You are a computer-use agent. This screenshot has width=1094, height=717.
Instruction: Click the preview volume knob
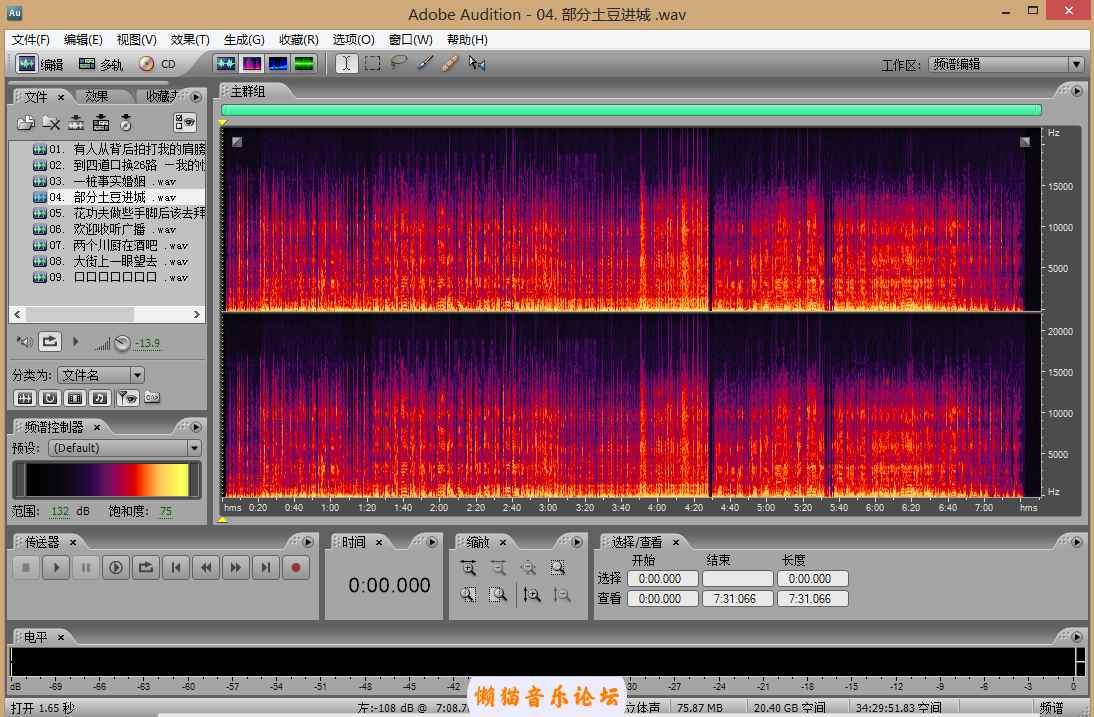tap(122, 342)
